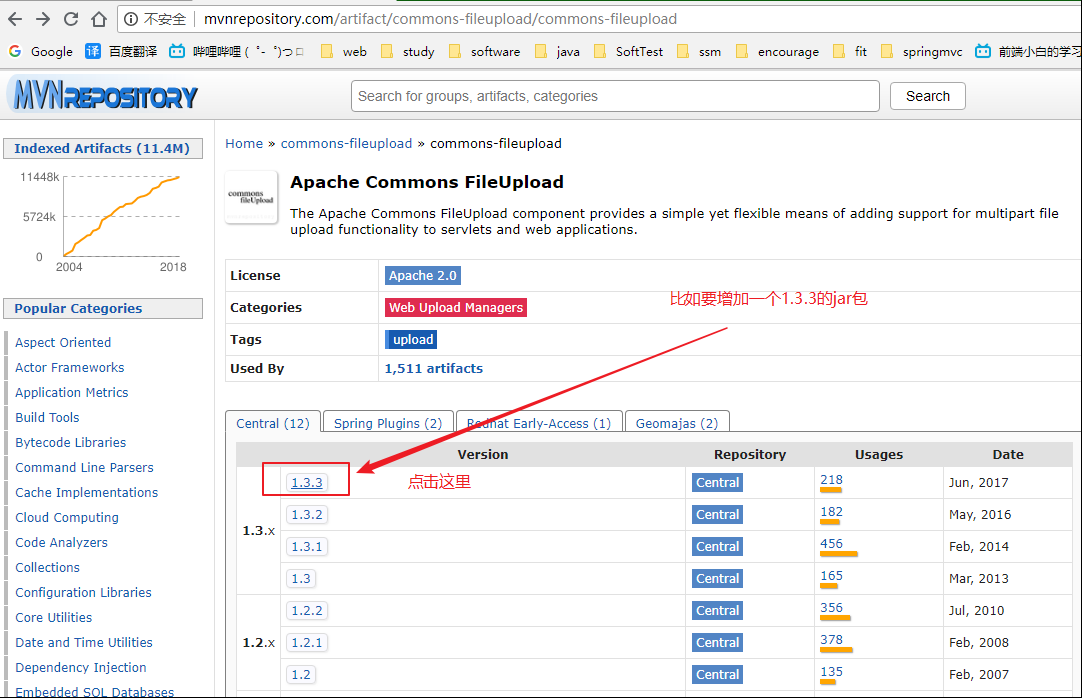Follow the Home breadcrumb link
Image resolution: width=1082 pixels, height=698 pixels.
(244, 143)
